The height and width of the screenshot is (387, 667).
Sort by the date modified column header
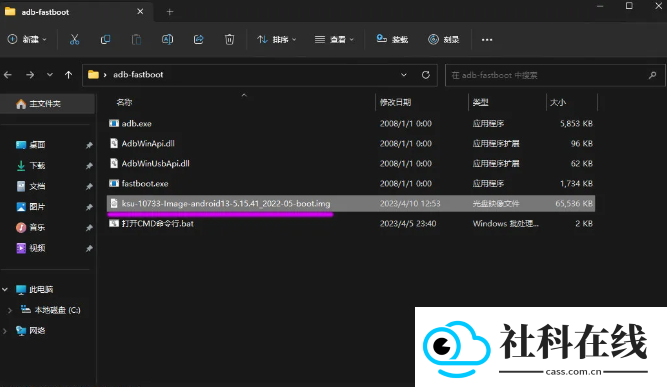396,102
